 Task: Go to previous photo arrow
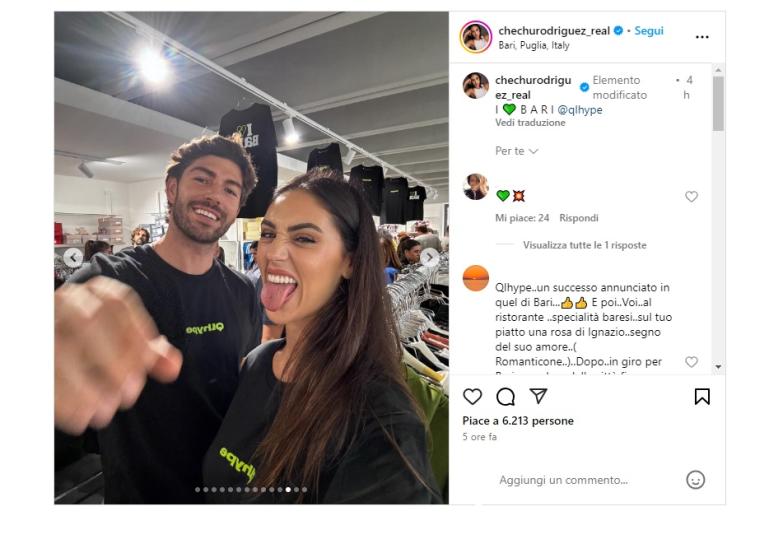coord(73,257)
